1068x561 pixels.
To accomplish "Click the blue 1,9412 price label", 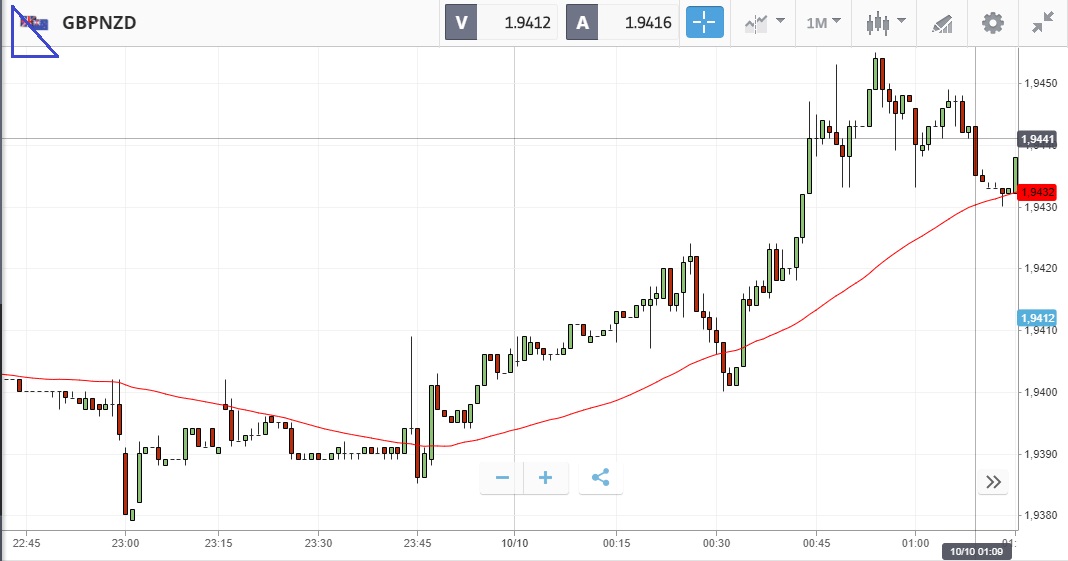I will tap(1037, 318).
